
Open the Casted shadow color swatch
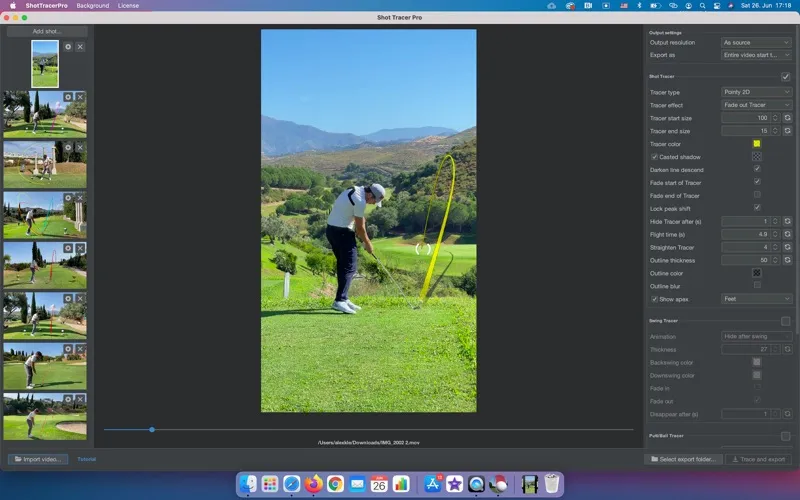point(757,156)
